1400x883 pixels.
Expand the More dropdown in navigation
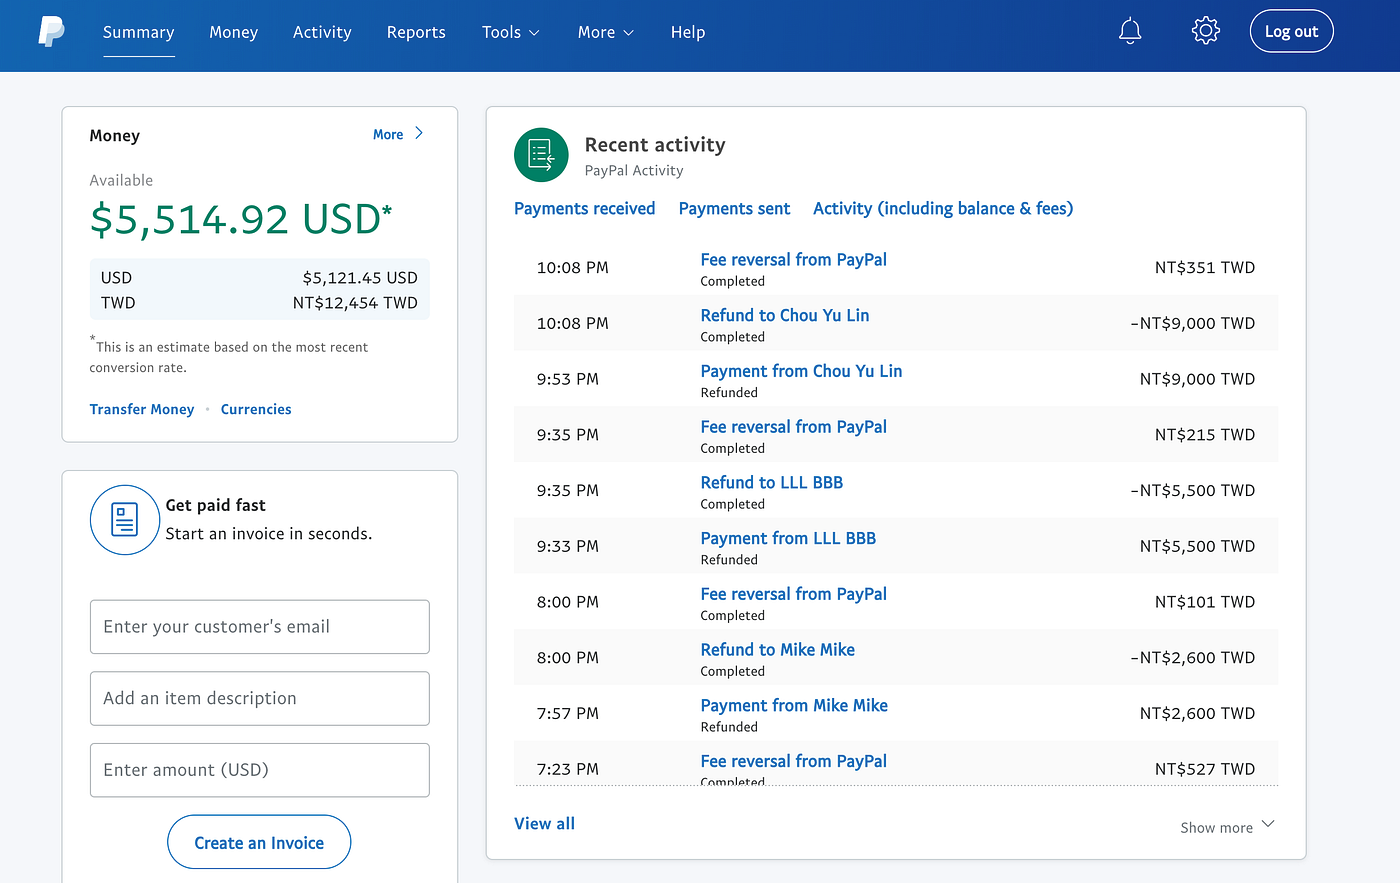[x=606, y=32]
